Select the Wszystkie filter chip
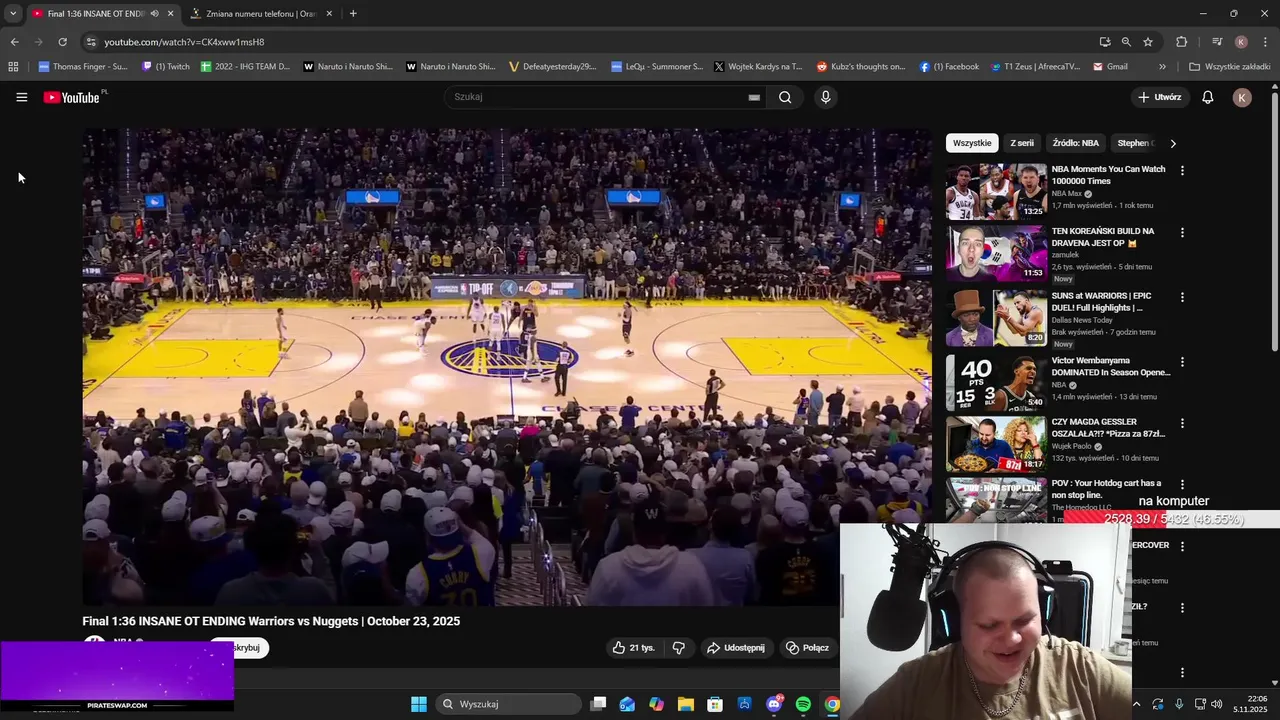The image size is (1280, 720). pos(972,143)
